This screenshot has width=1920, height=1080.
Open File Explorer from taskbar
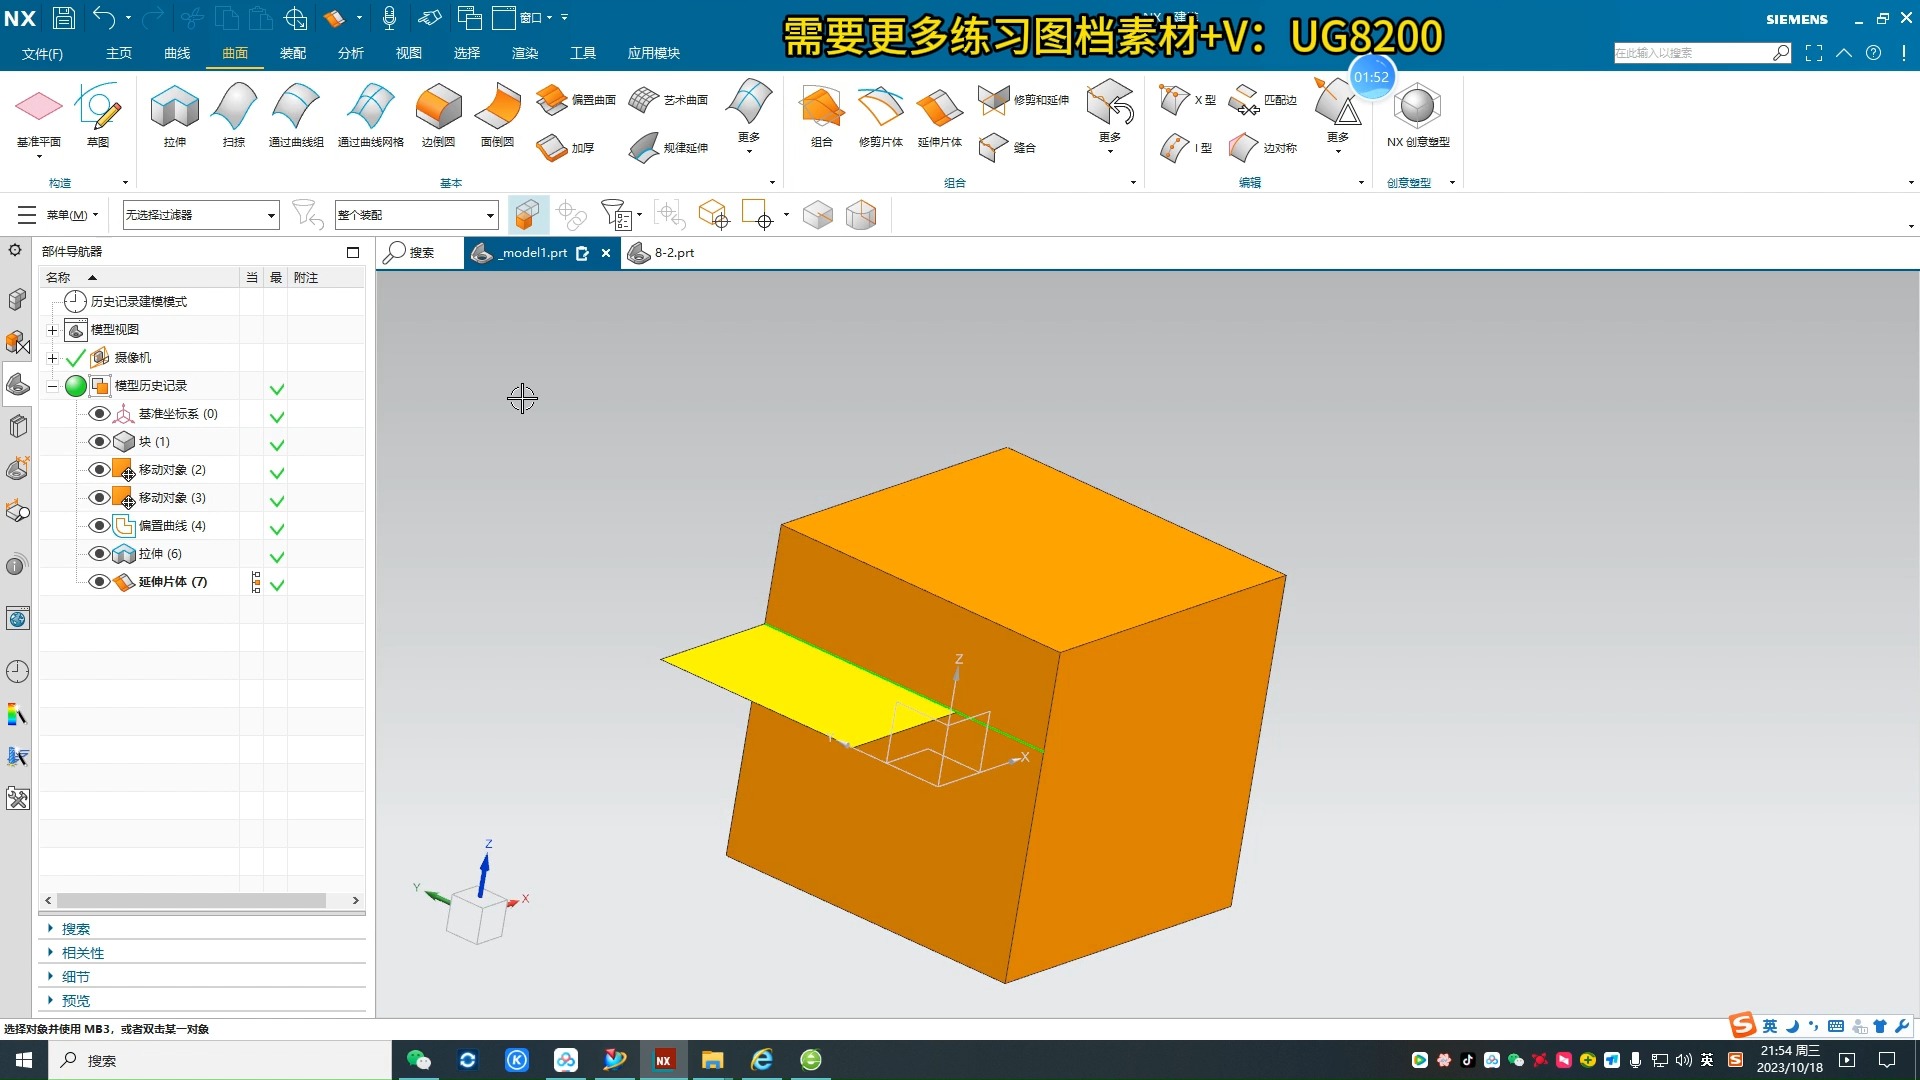[x=712, y=1060]
